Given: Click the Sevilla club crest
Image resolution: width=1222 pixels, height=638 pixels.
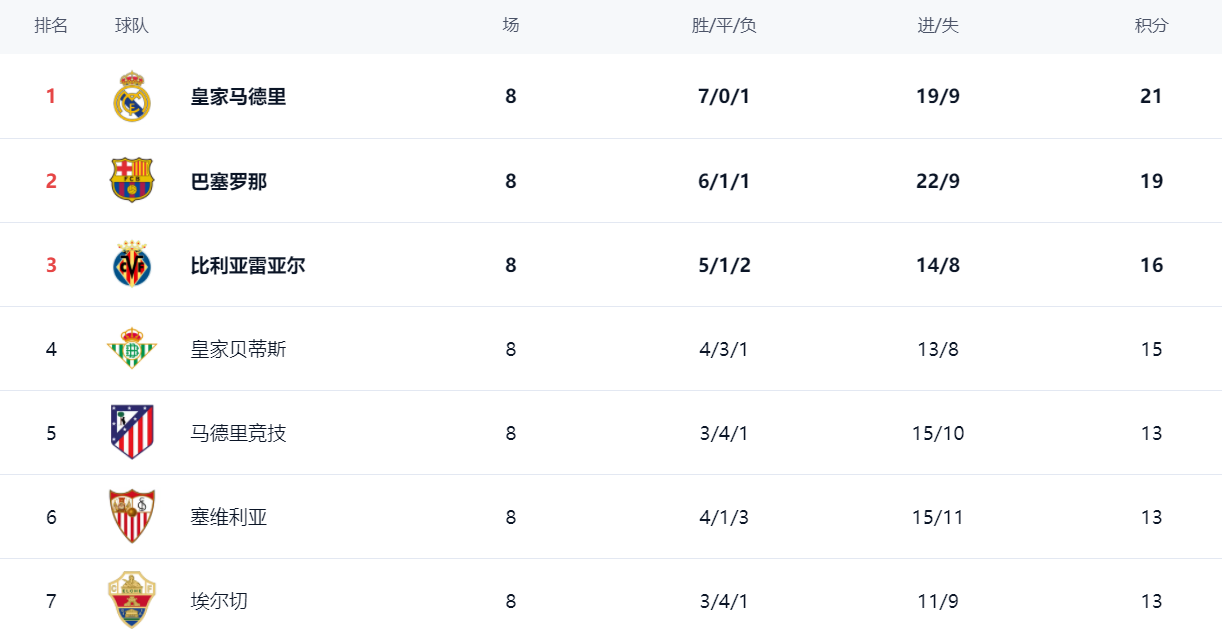Looking at the screenshot, I should coord(131,517).
